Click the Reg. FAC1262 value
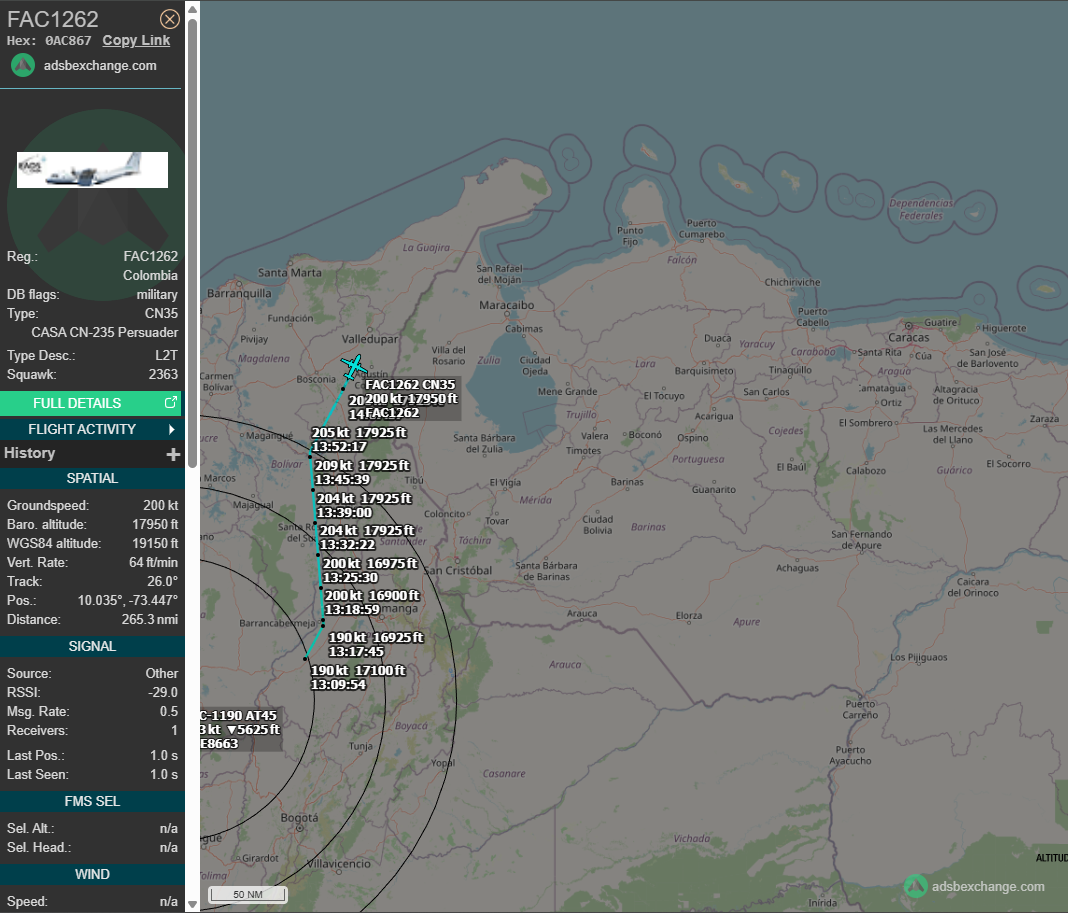 151,256
